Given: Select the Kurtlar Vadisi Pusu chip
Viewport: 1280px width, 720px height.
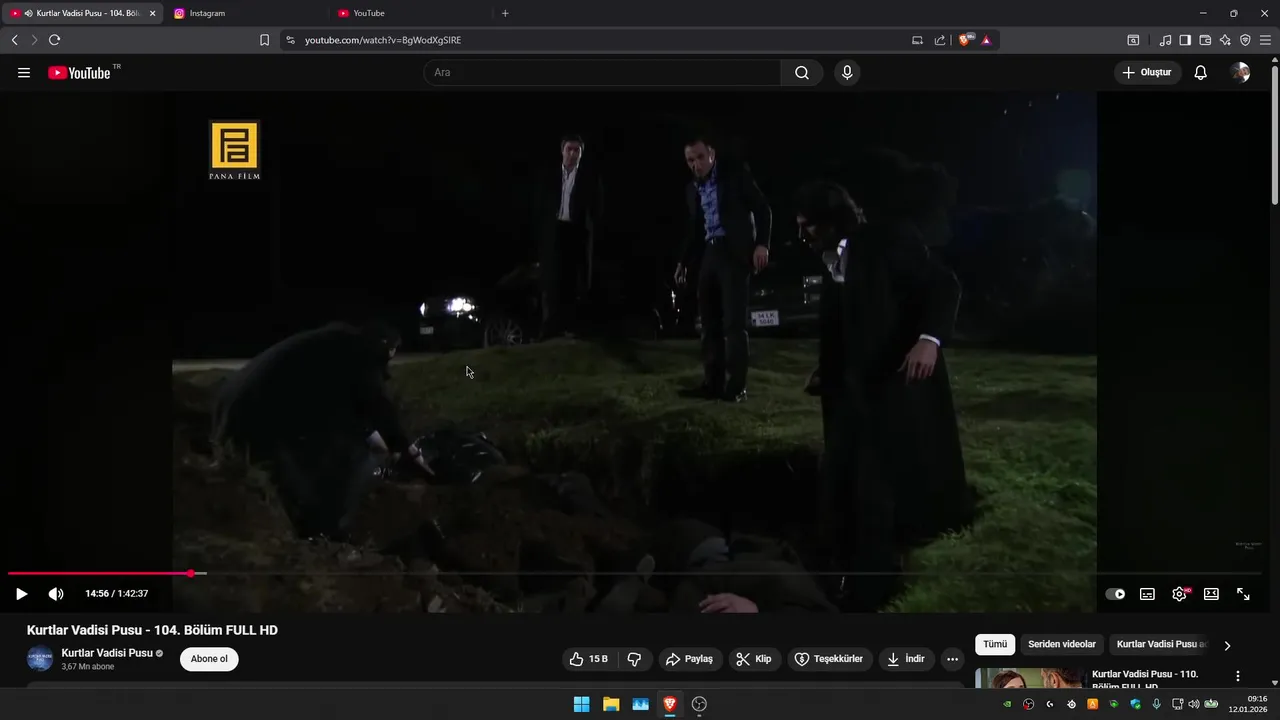Looking at the screenshot, I should click(1162, 645).
